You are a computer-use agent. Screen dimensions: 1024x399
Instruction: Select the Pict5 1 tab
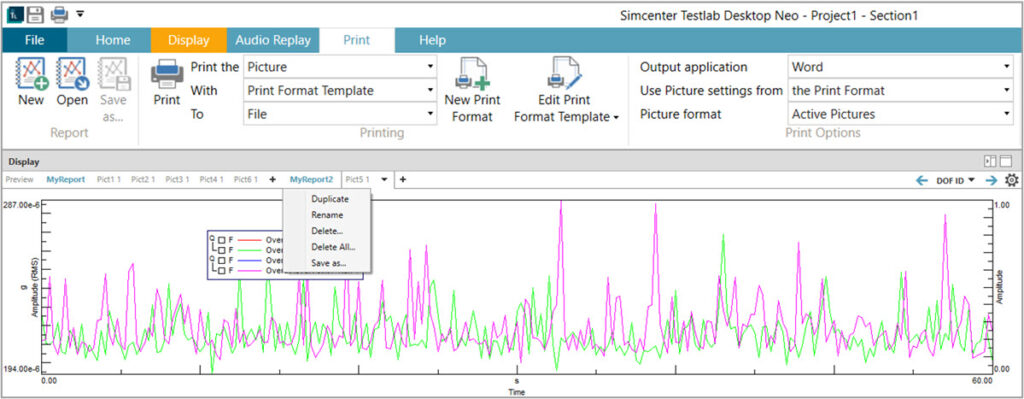[357, 180]
